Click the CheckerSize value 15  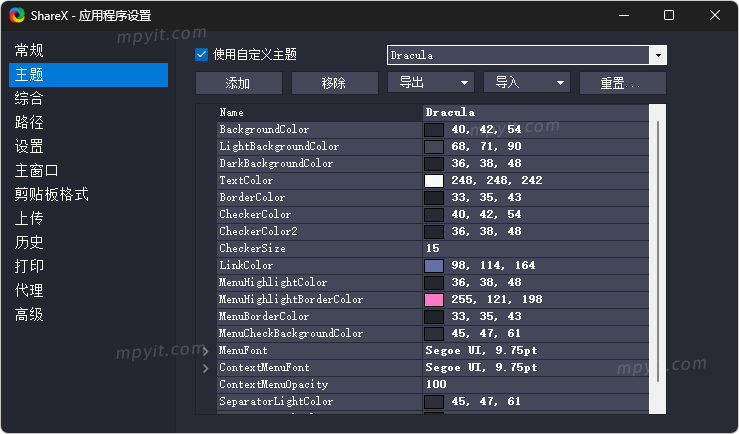click(433, 248)
